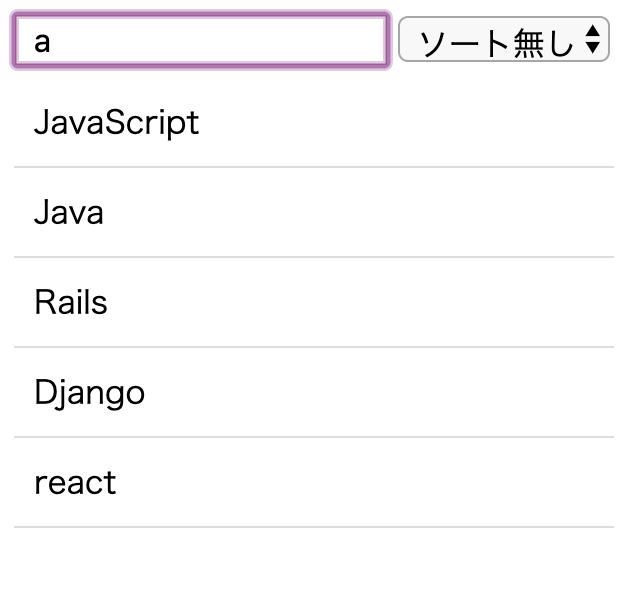Image resolution: width=642 pixels, height=608 pixels.
Task: Click the last result labeled react
Action: coord(75,483)
